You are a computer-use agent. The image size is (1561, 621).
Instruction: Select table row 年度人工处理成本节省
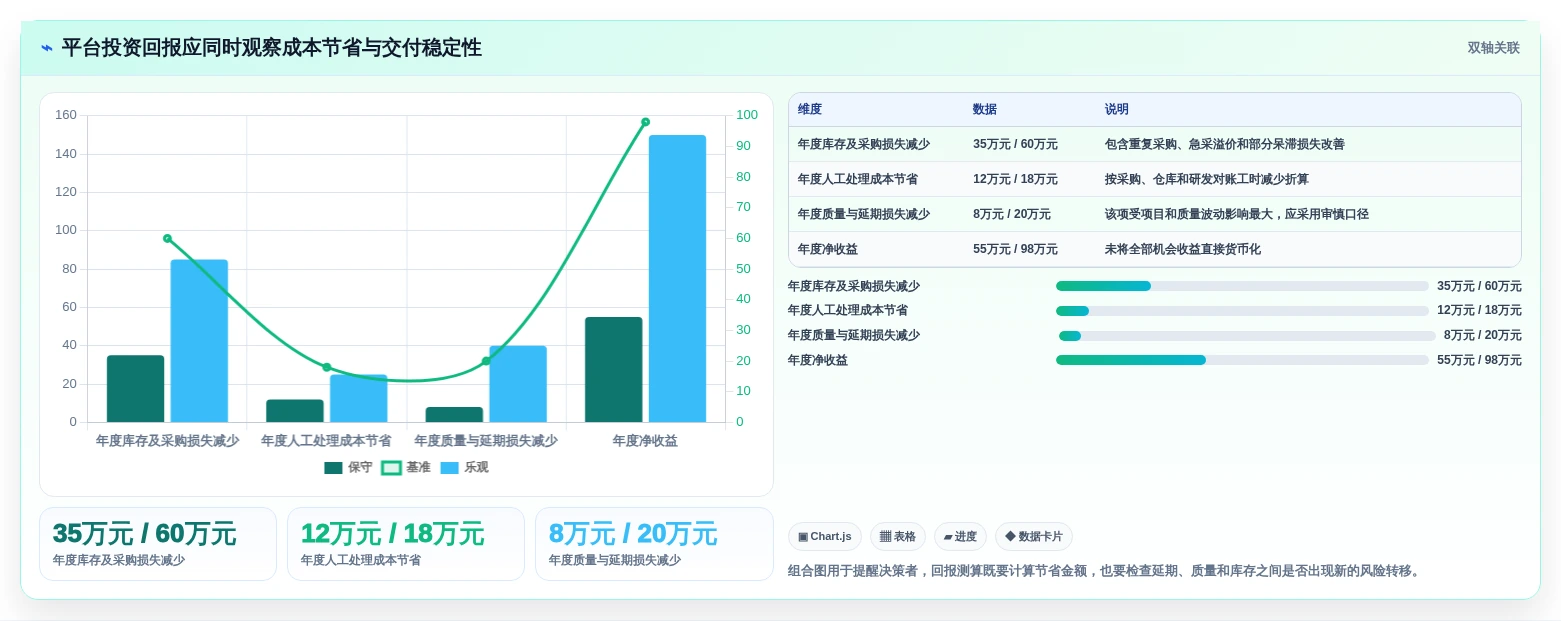tap(1155, 179)
